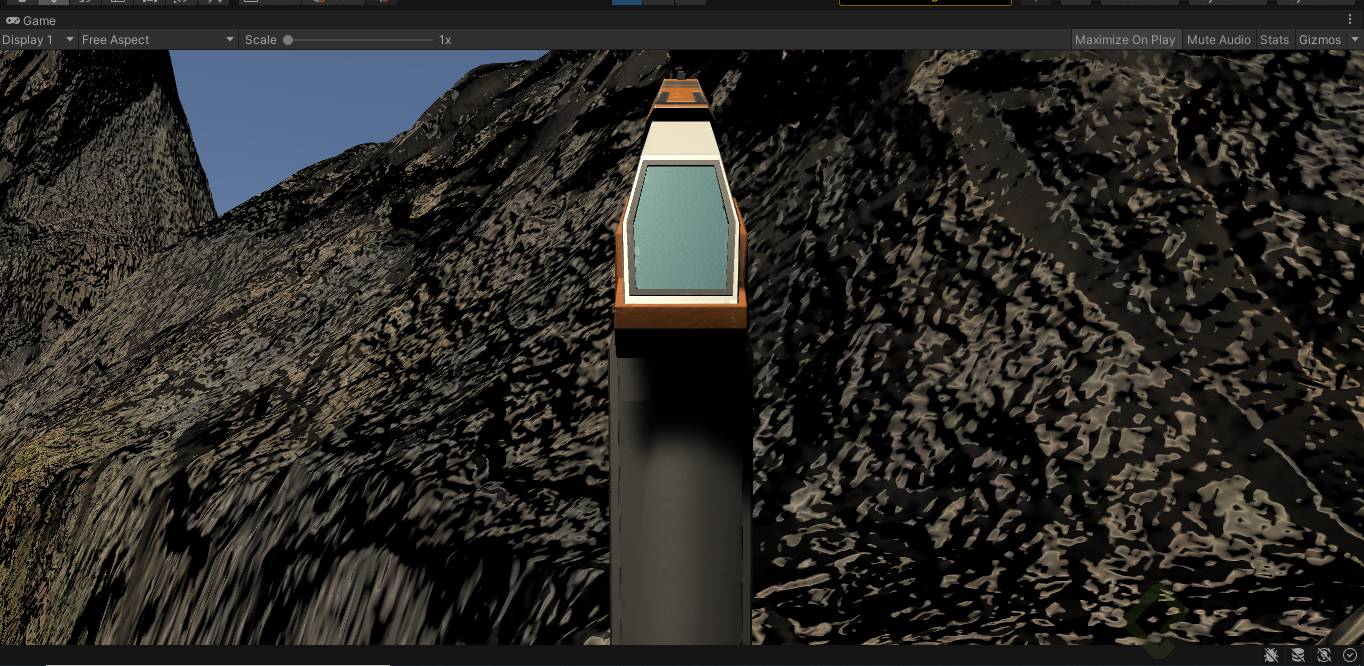
Task: Click the debug mode bug icon in status bar
Action: pyautogui.click(x=1271, y=655)
